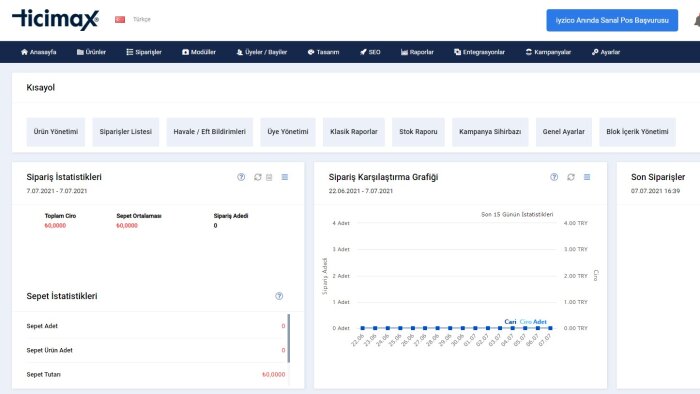Click the Üye Yönetimi shortcut

click(288, 132)
